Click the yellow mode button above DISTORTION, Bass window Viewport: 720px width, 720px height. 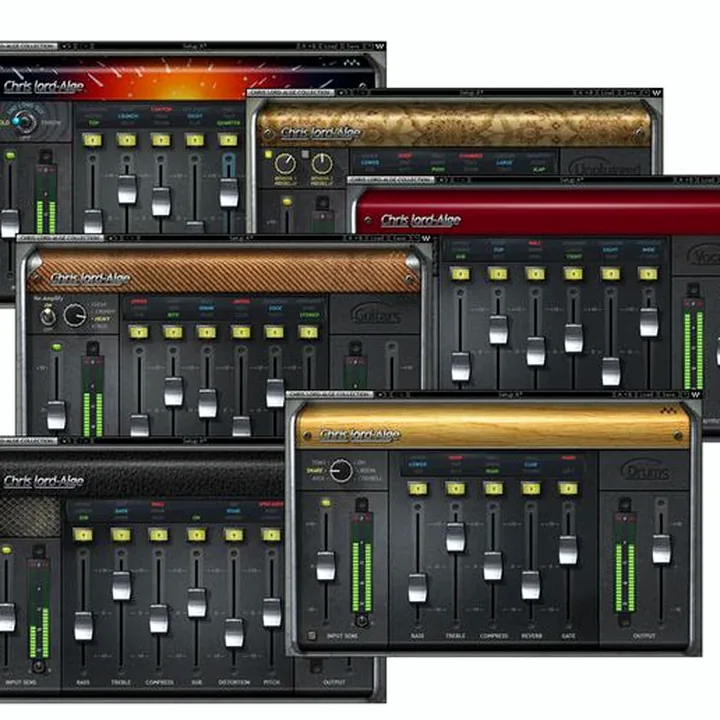tap(234, 535)
